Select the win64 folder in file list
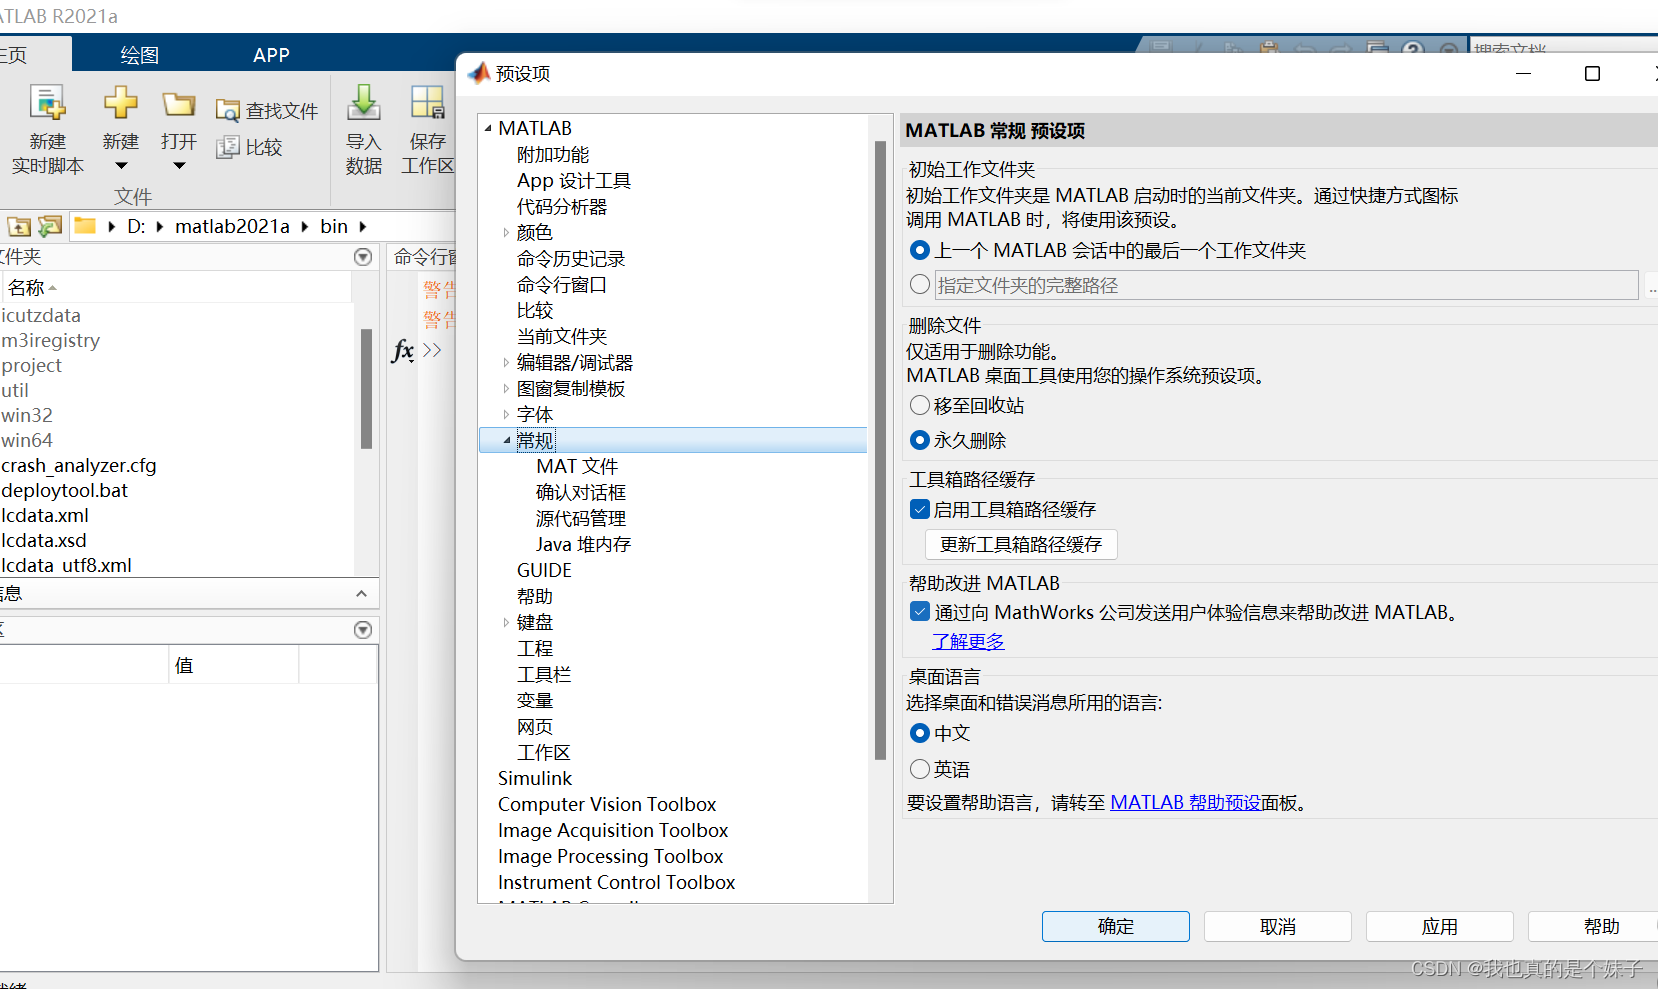 [27, 441]
